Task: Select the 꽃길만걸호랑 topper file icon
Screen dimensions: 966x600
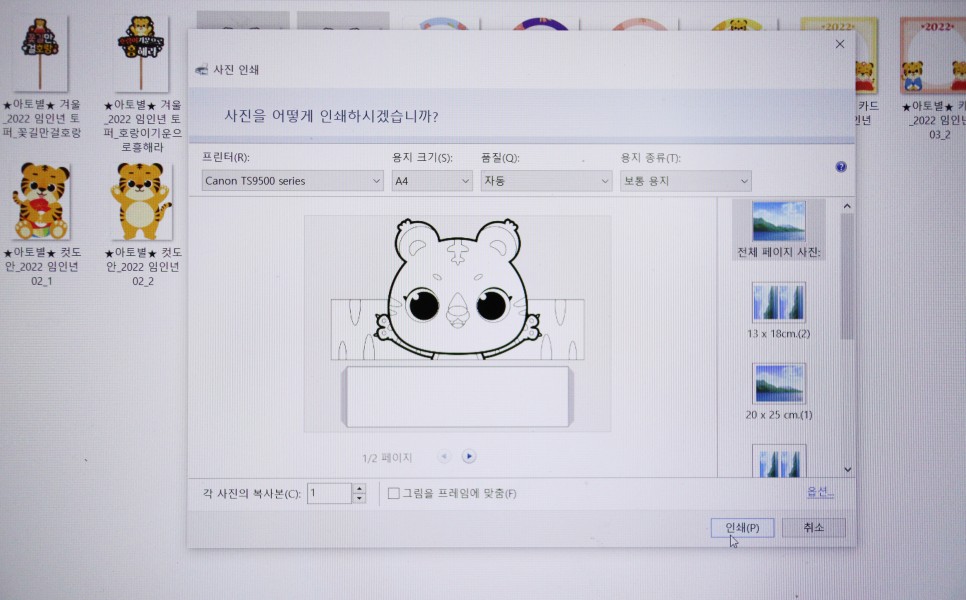Action: click(x=41, y=54)
